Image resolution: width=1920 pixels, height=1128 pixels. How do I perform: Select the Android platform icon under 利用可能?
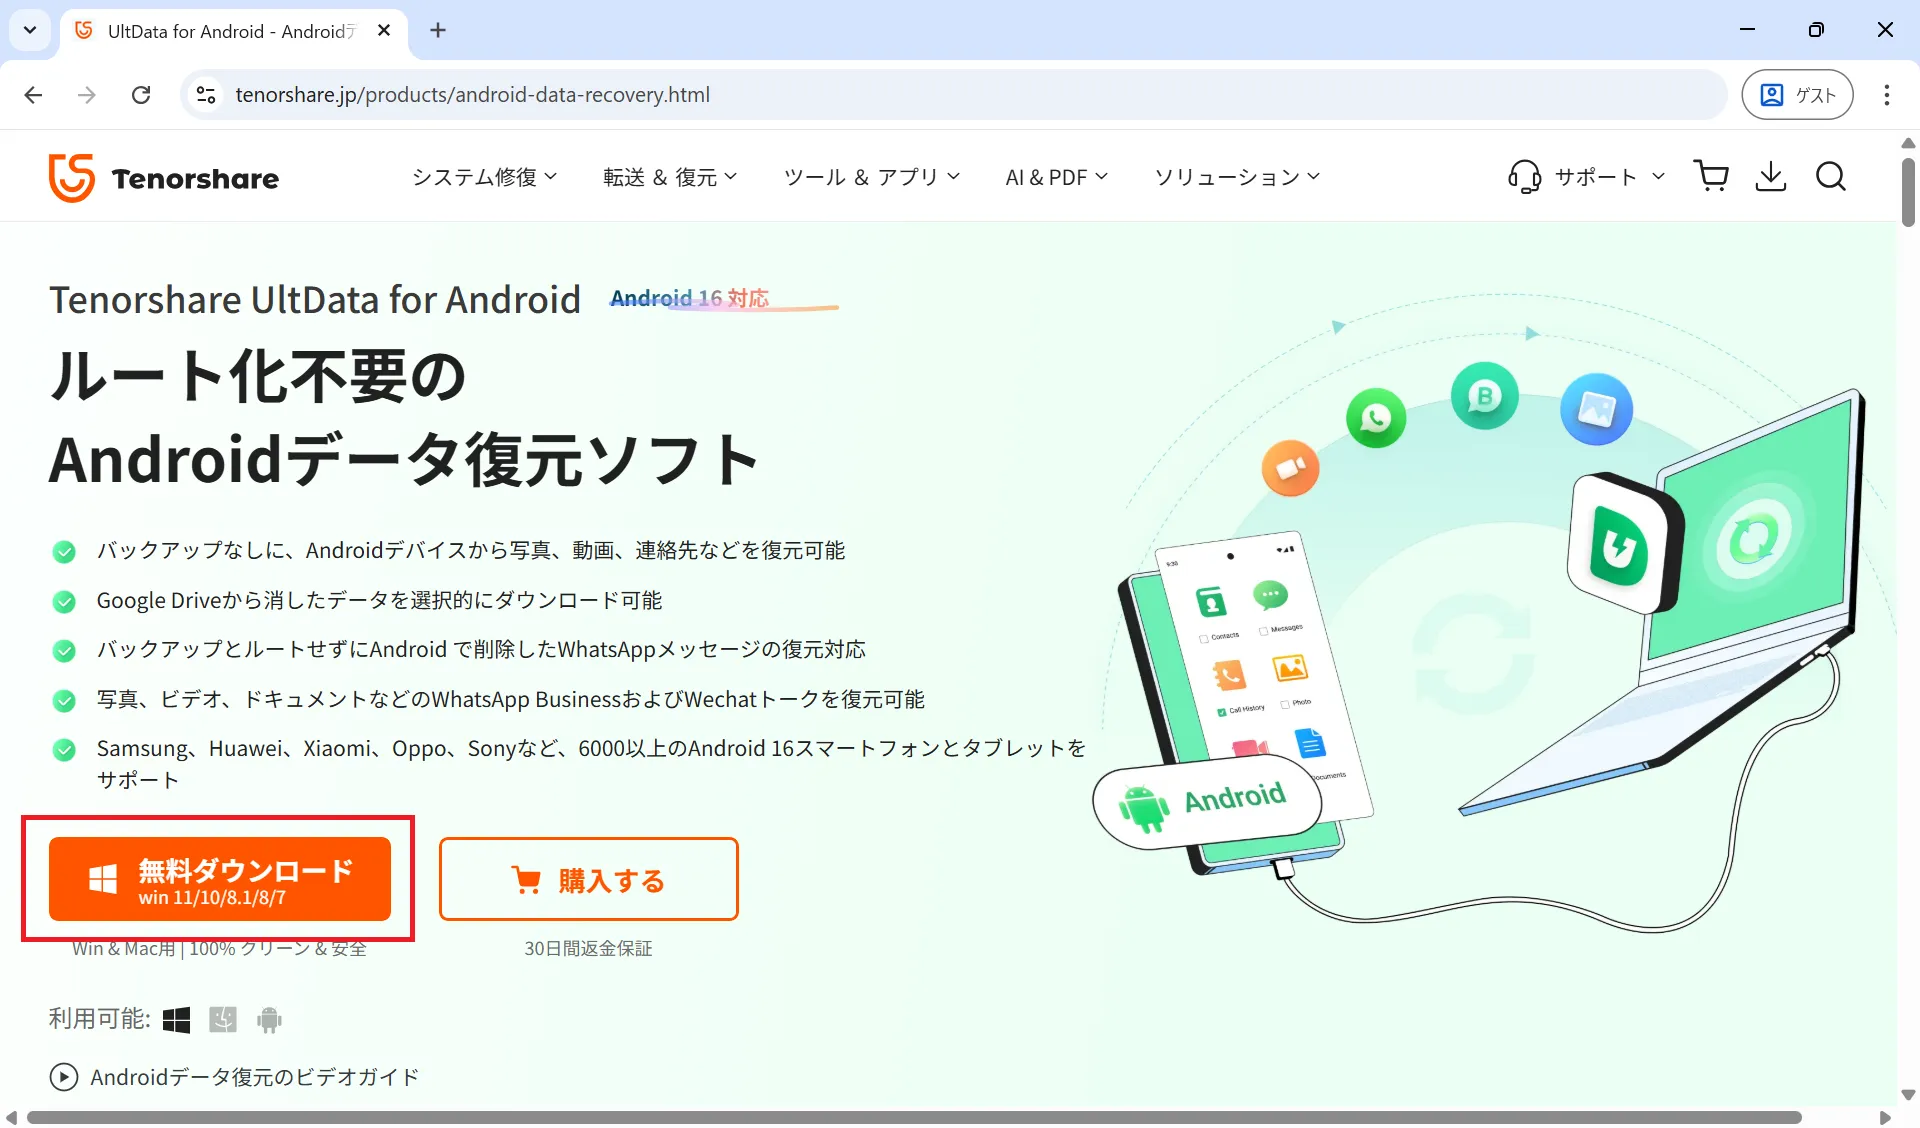click(268, 1019)
